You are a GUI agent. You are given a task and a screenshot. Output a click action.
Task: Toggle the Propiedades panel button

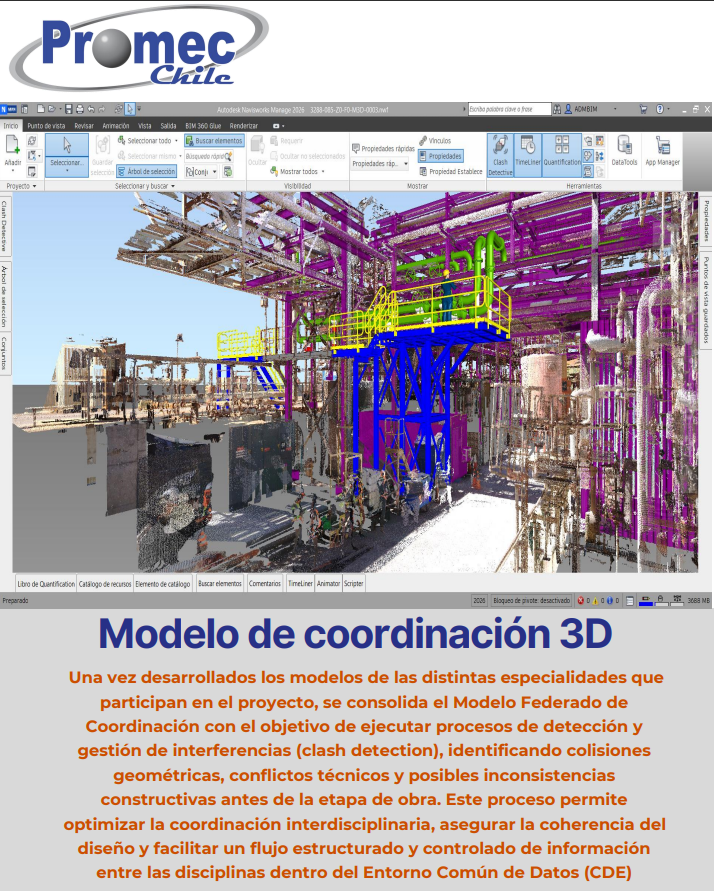tap(440, 156)
